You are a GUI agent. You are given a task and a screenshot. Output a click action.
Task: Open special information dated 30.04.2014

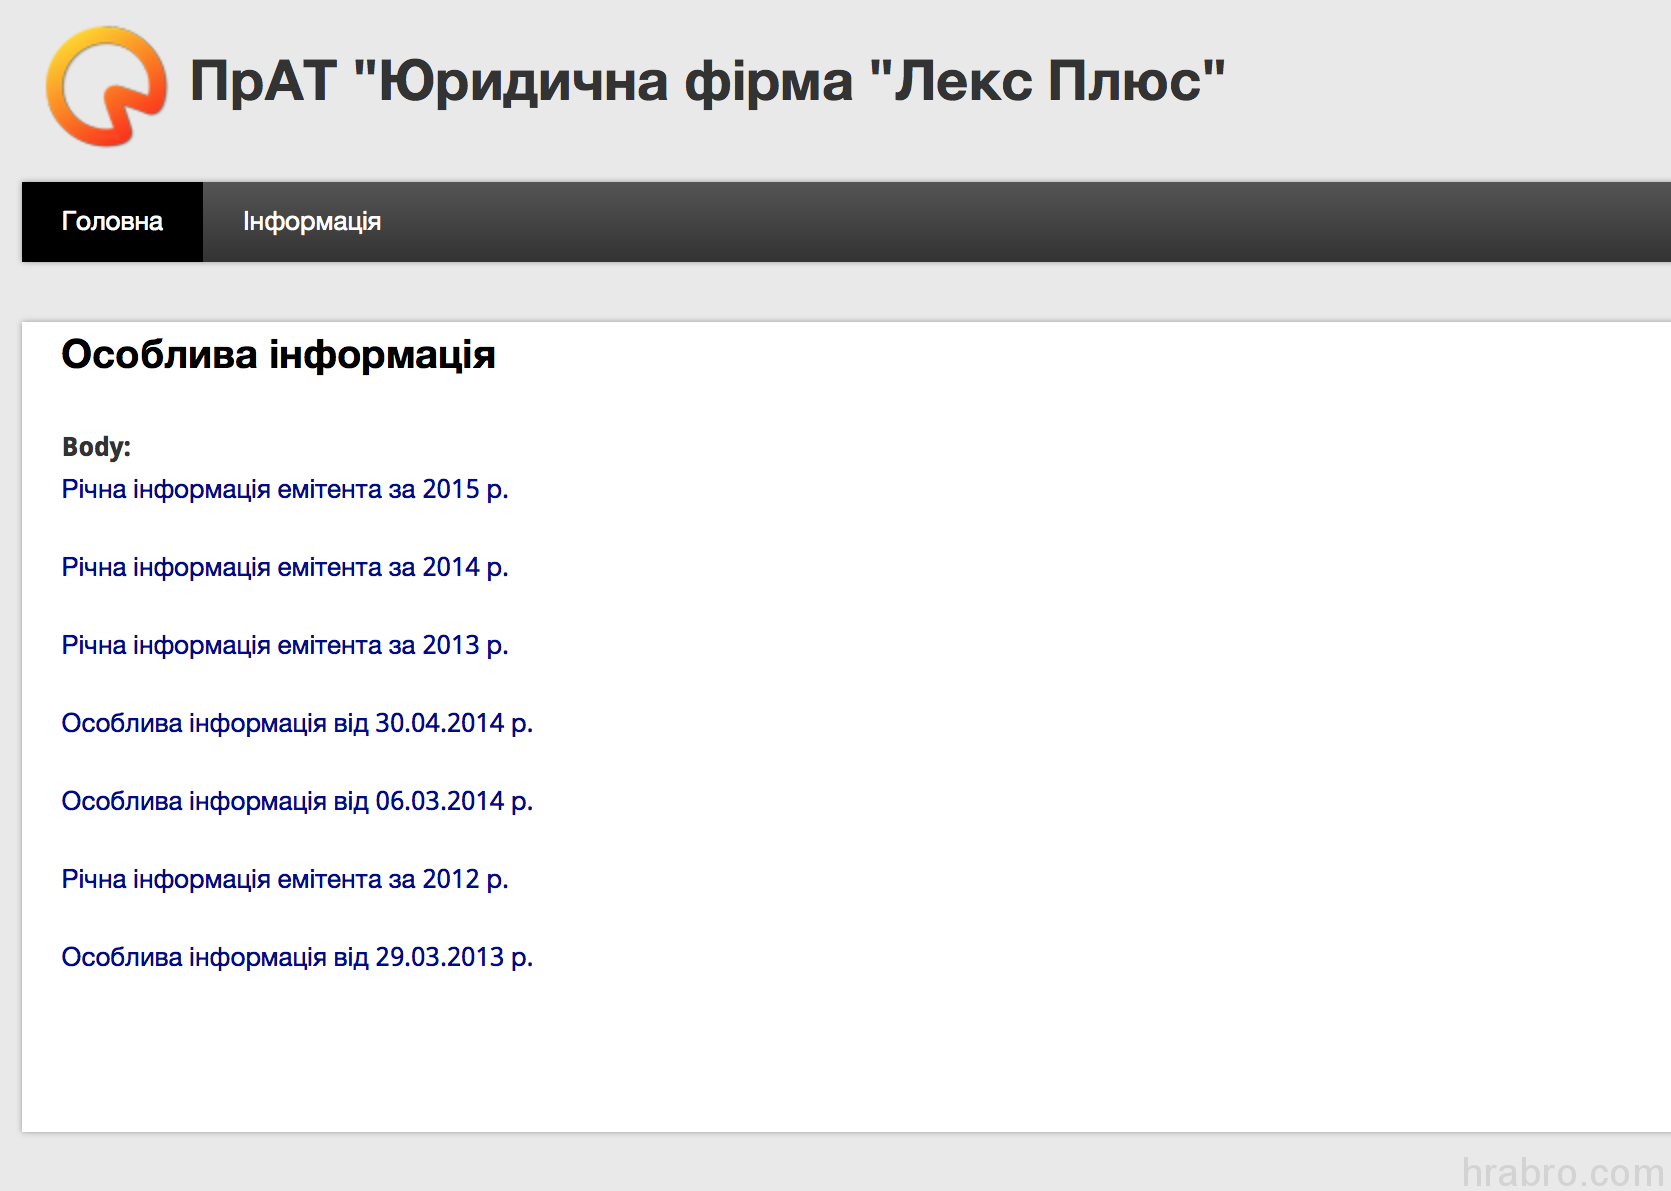point(297,723)
